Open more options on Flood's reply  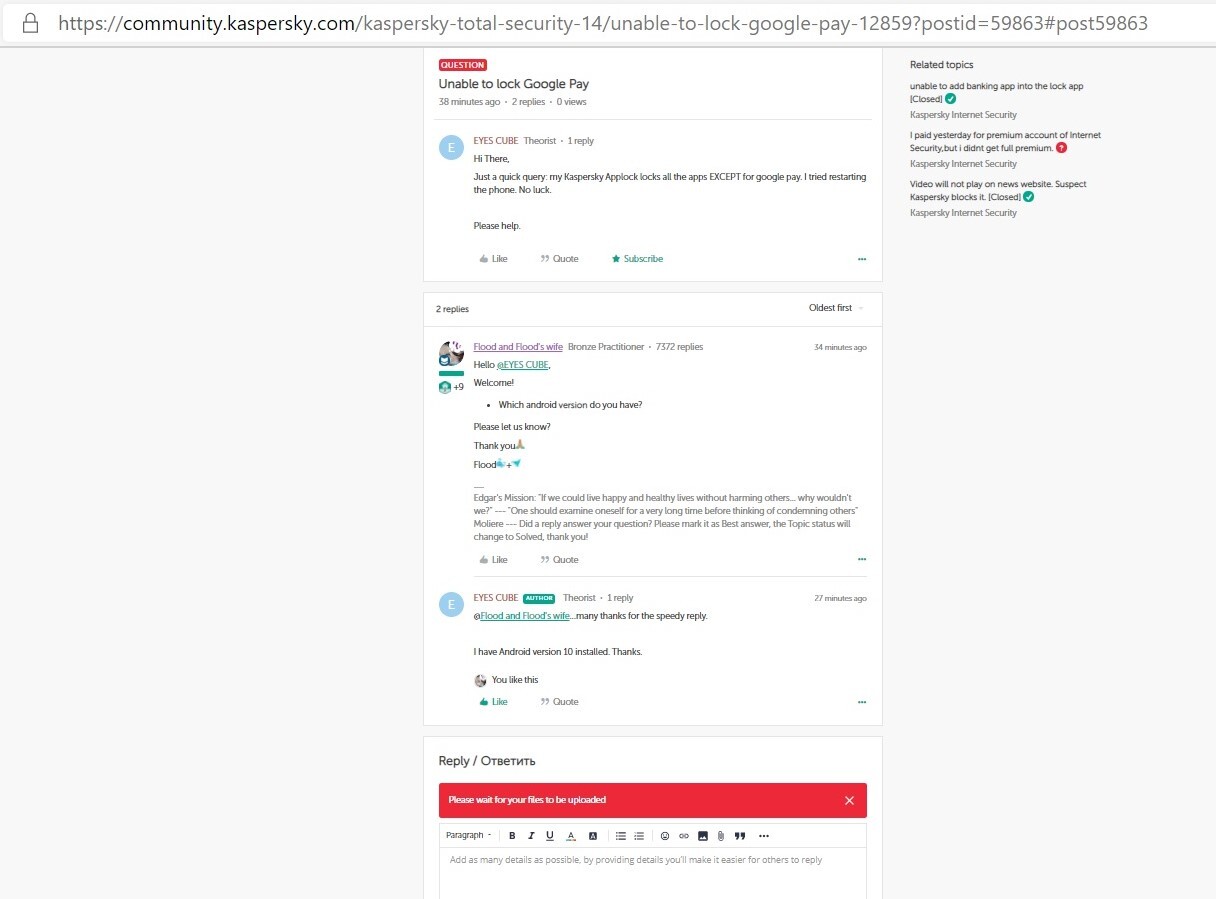pyautogui.click(x=862, y=560)
